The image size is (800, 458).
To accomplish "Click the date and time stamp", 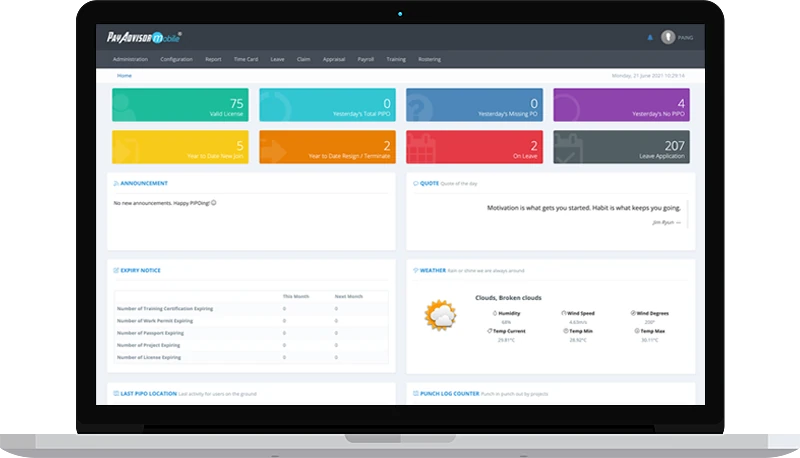I will click(648, 75).
